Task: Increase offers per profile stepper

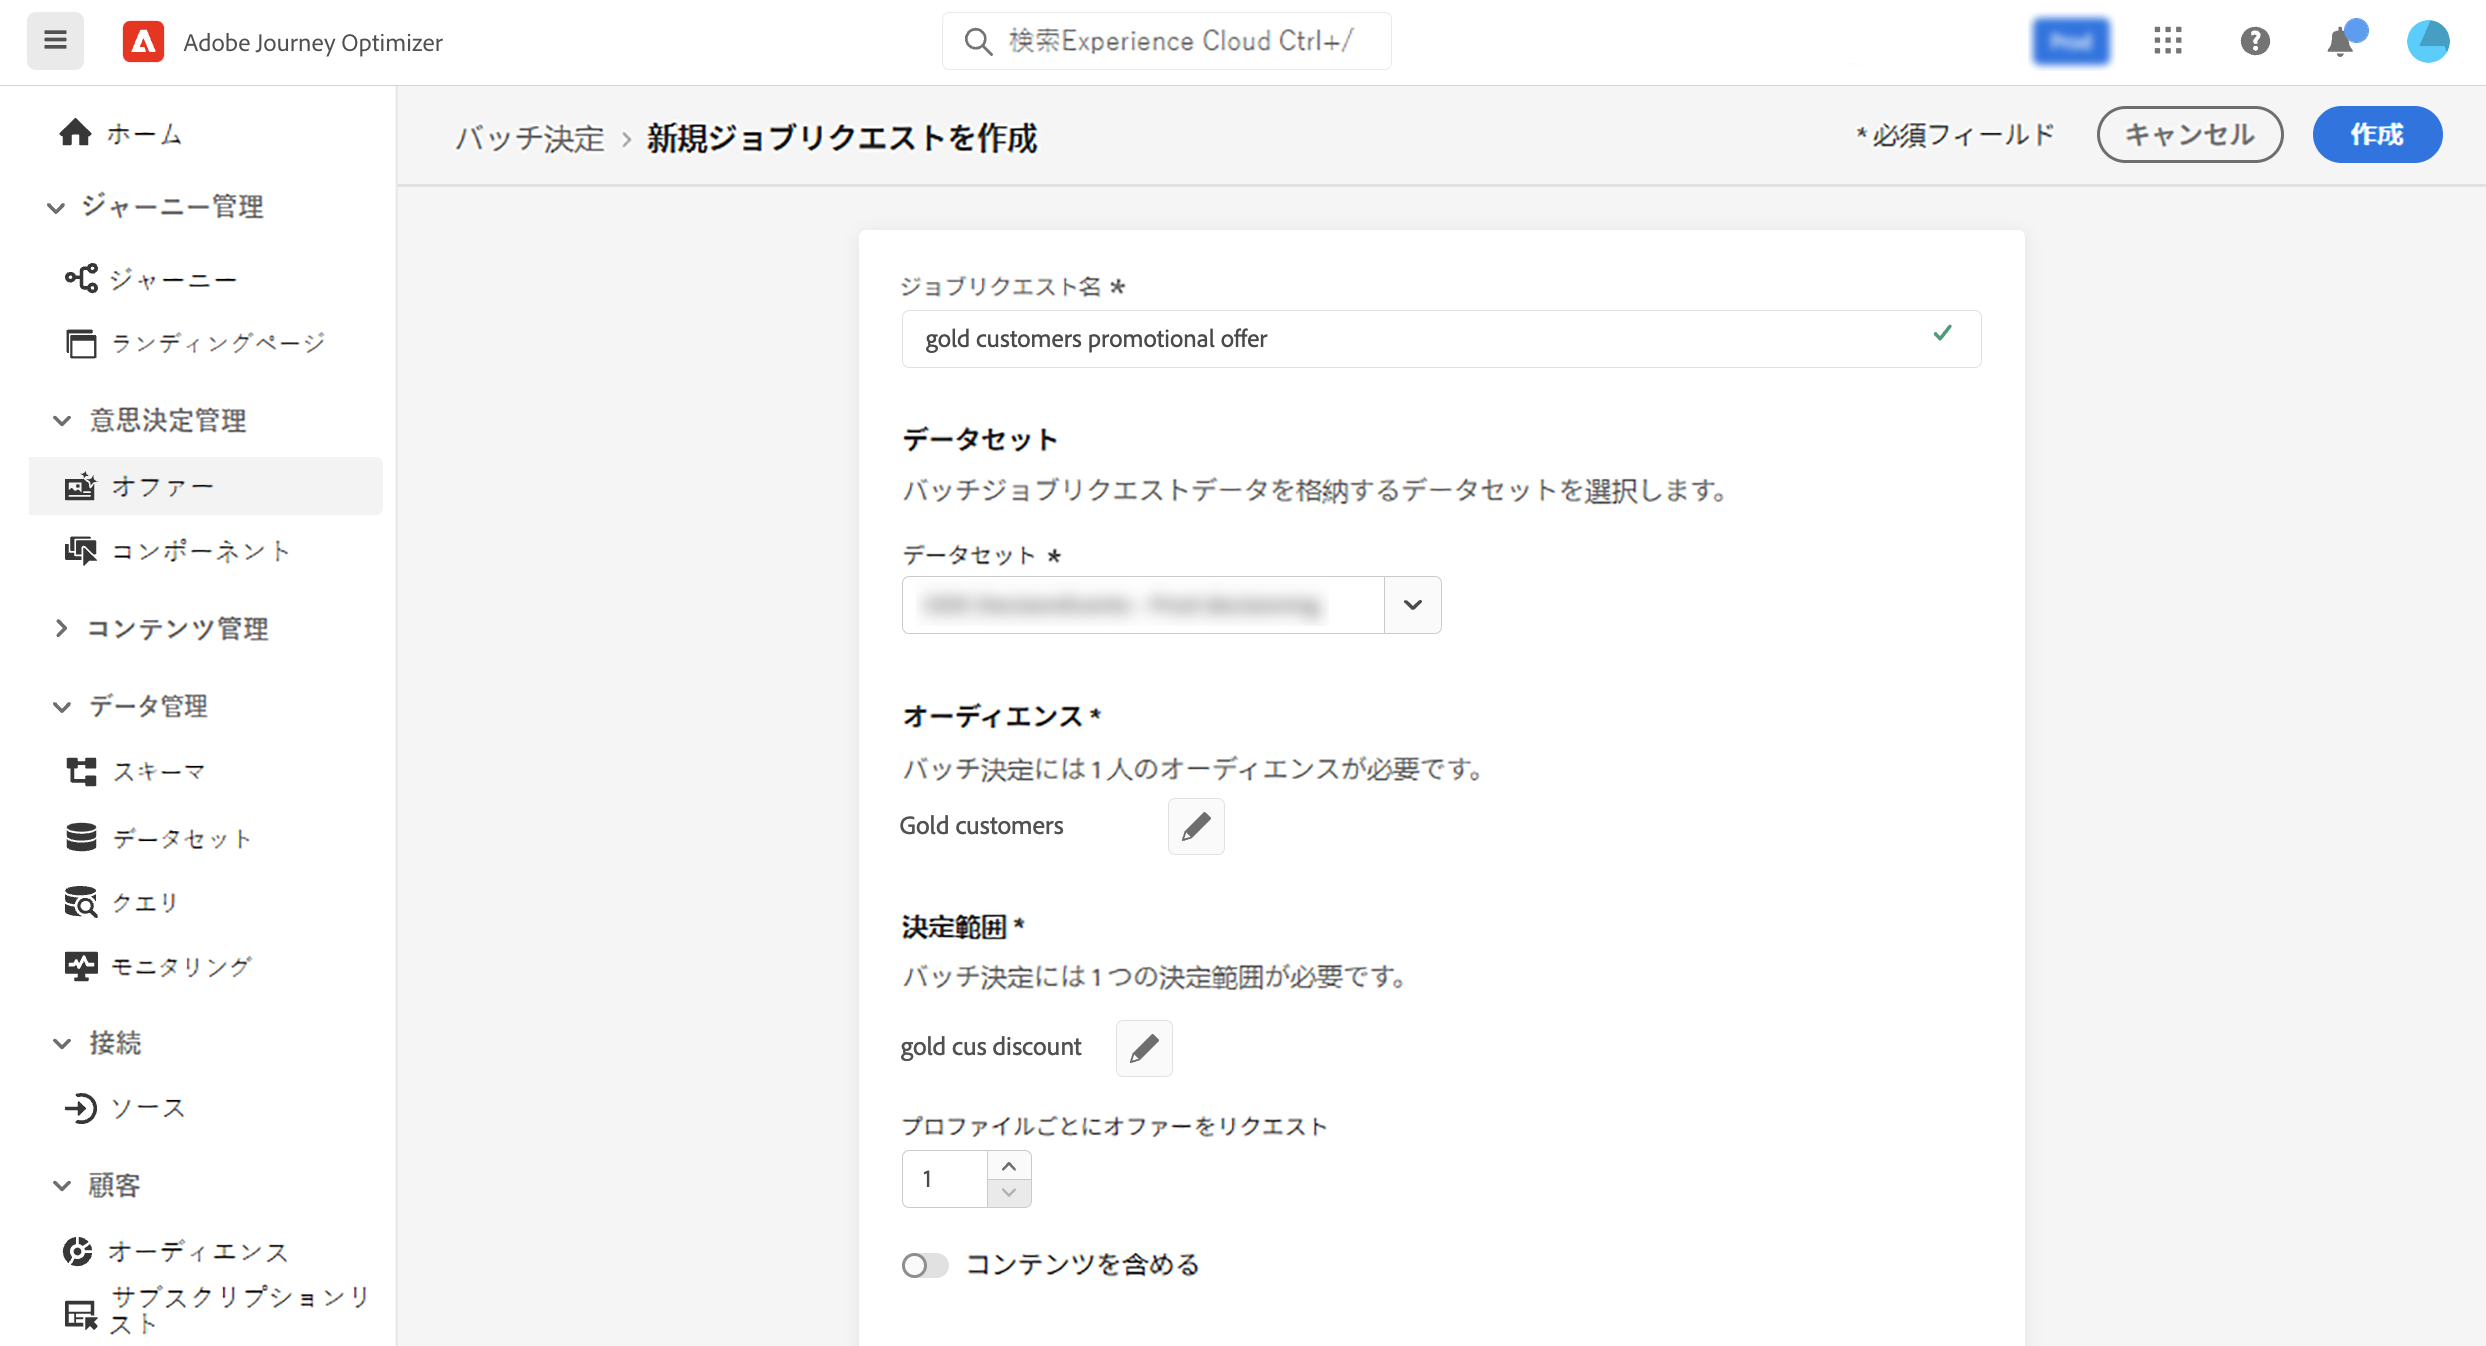Action: [1009, 1166]
